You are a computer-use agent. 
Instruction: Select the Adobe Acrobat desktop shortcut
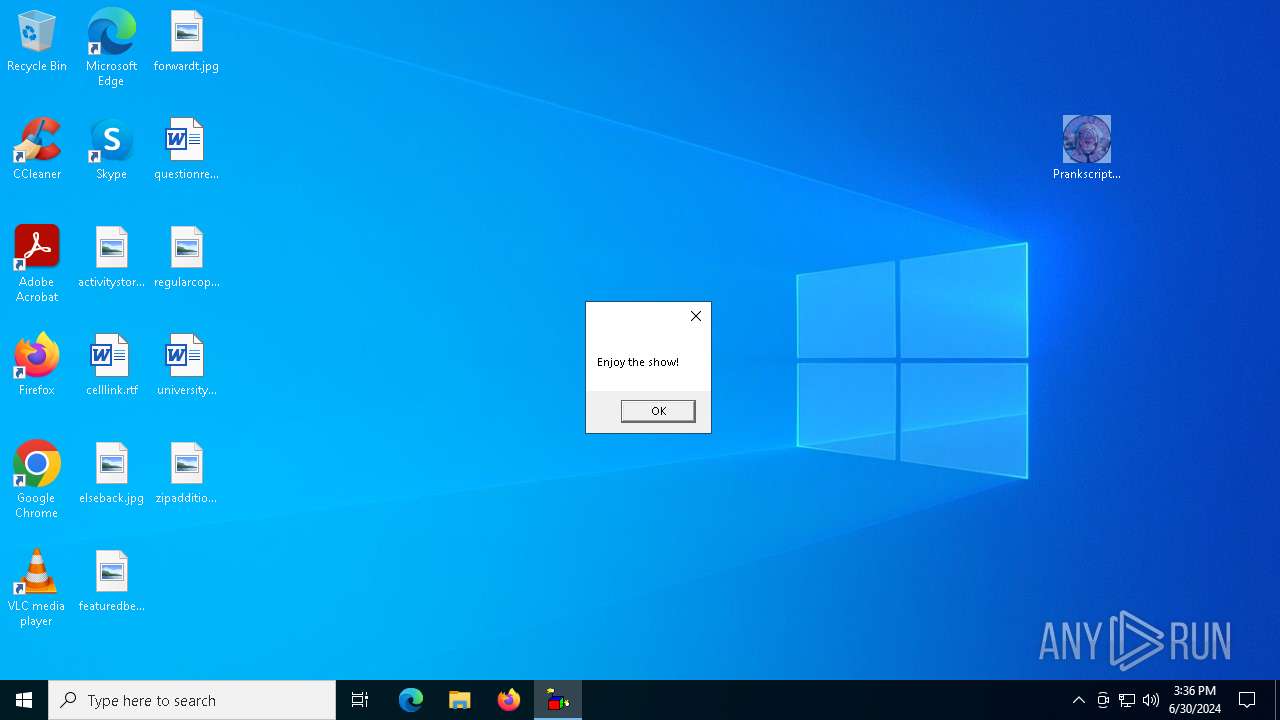point(37,264)
